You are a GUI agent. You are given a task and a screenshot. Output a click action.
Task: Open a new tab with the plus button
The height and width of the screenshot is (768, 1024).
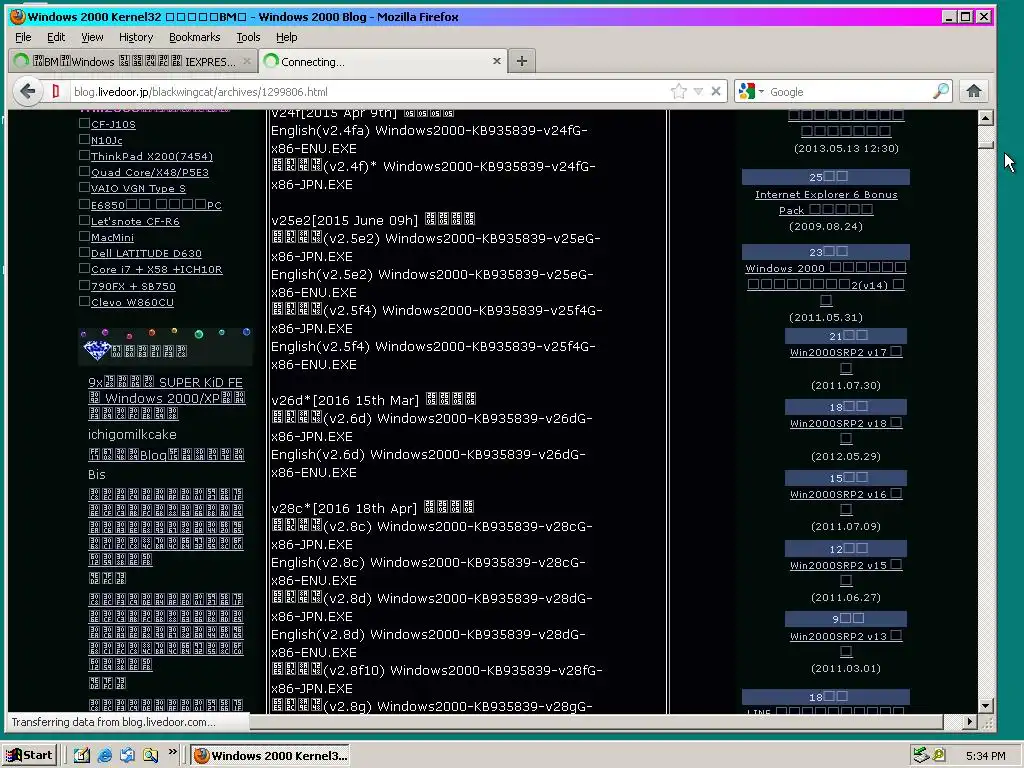tap(521, 61)
